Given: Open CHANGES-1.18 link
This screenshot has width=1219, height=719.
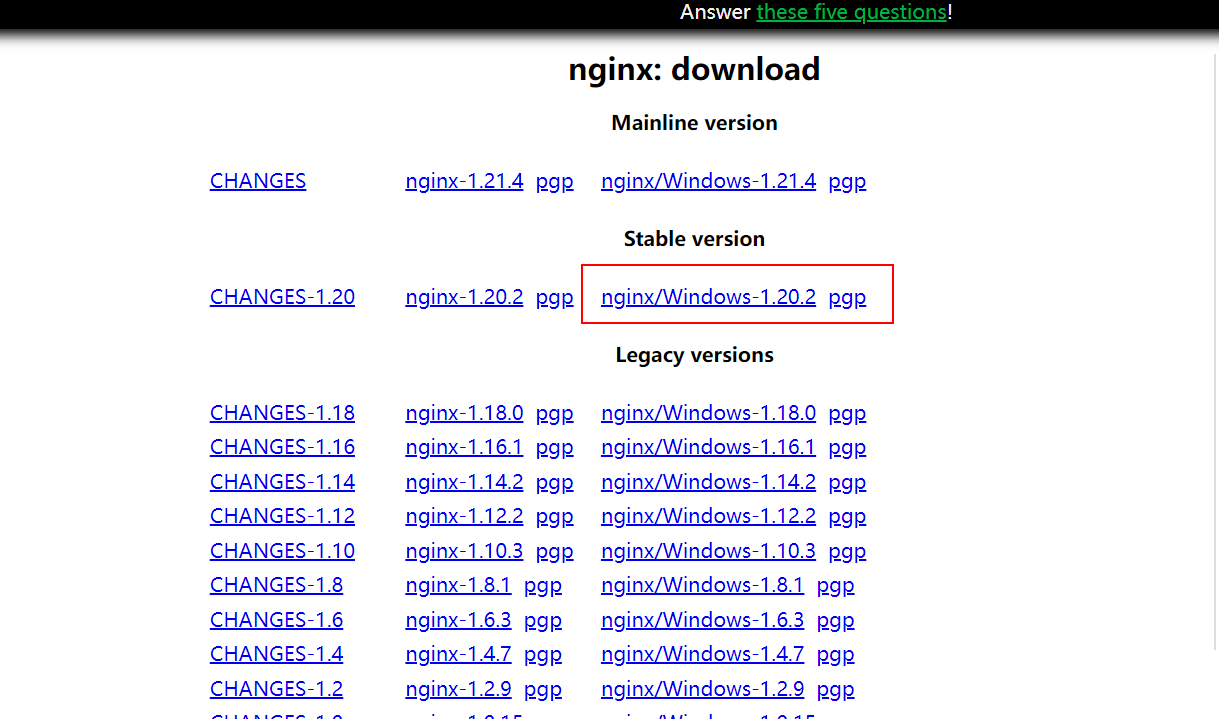Looking at the screenshot, I should pos(282,413).
